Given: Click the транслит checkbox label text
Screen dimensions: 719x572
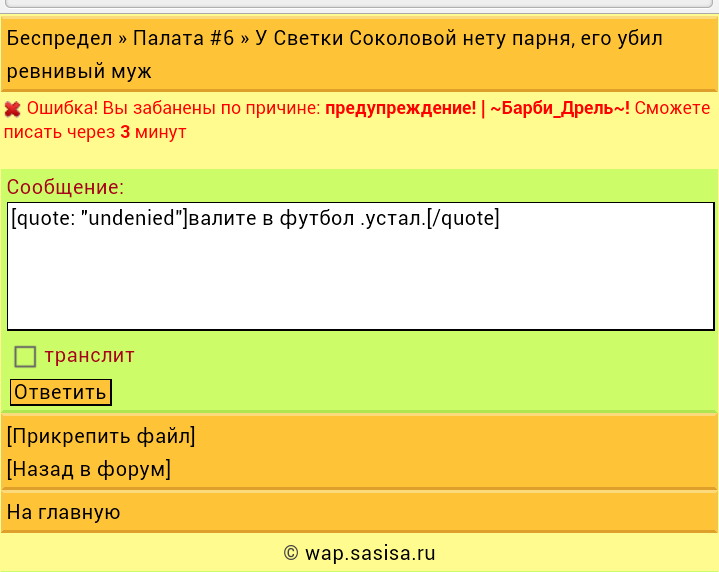Looking at the screenshot, I should pyautogui.click(x=89, y=356).
